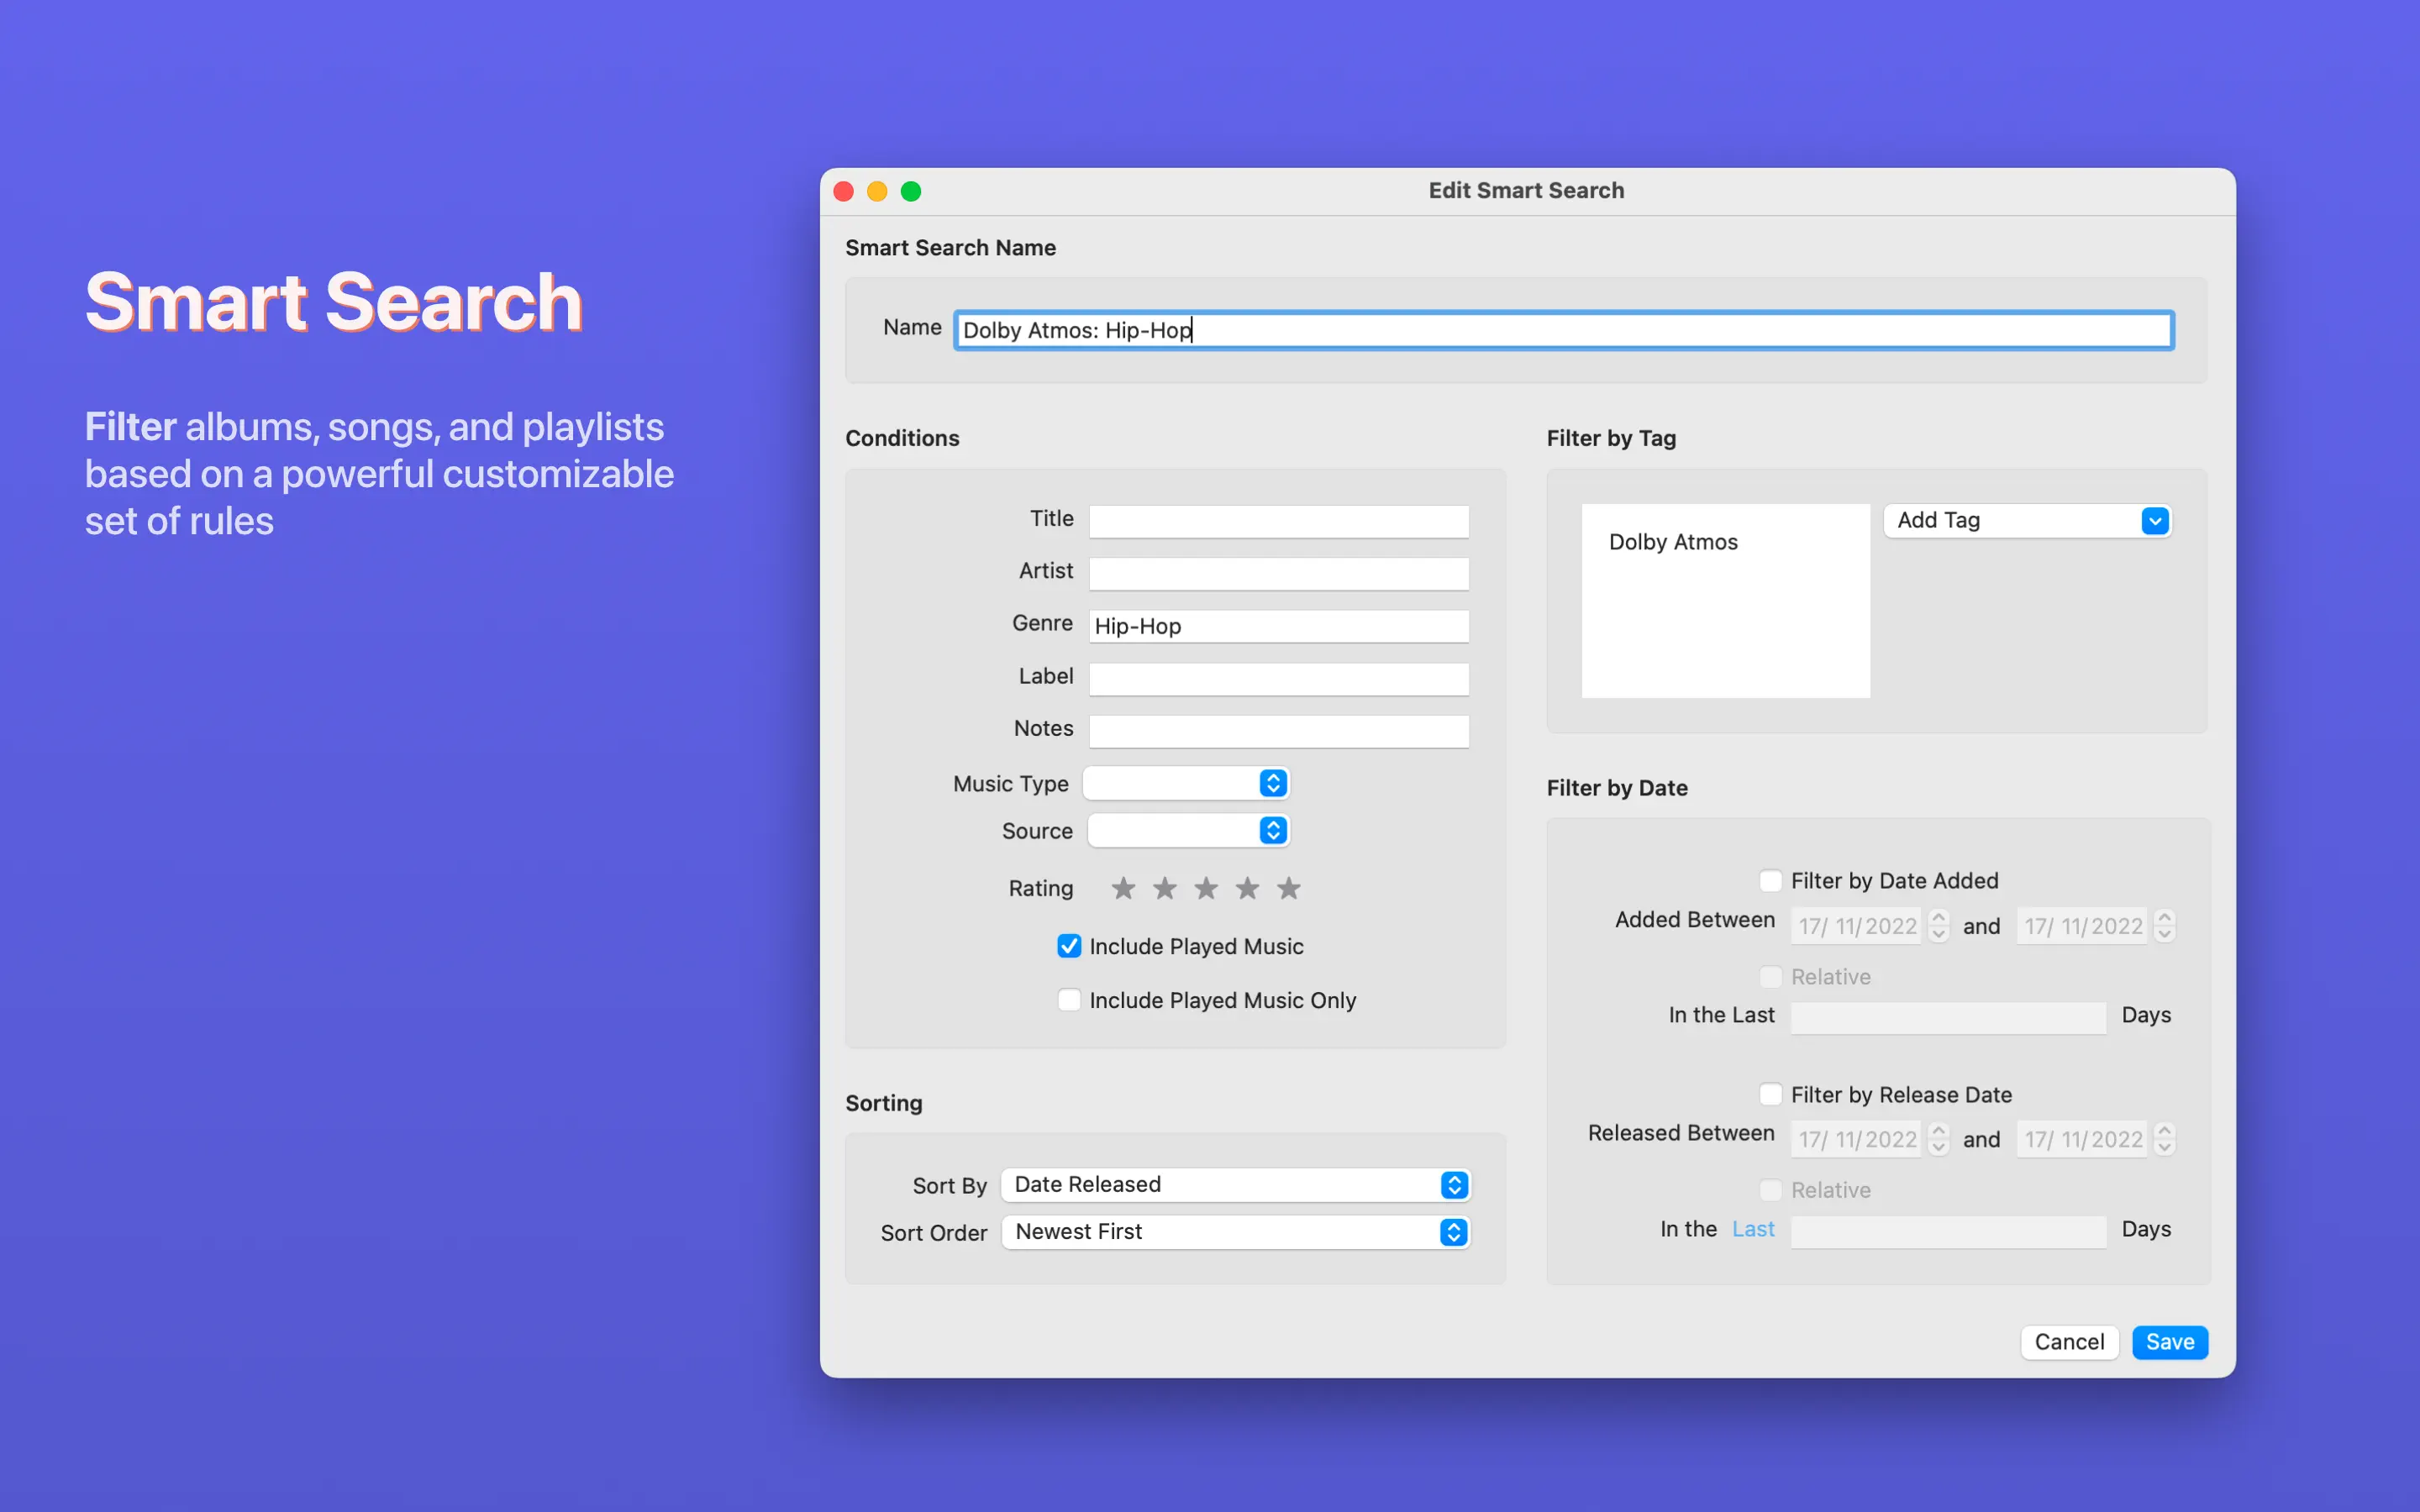Click the first rating star

pos(1123,888)
